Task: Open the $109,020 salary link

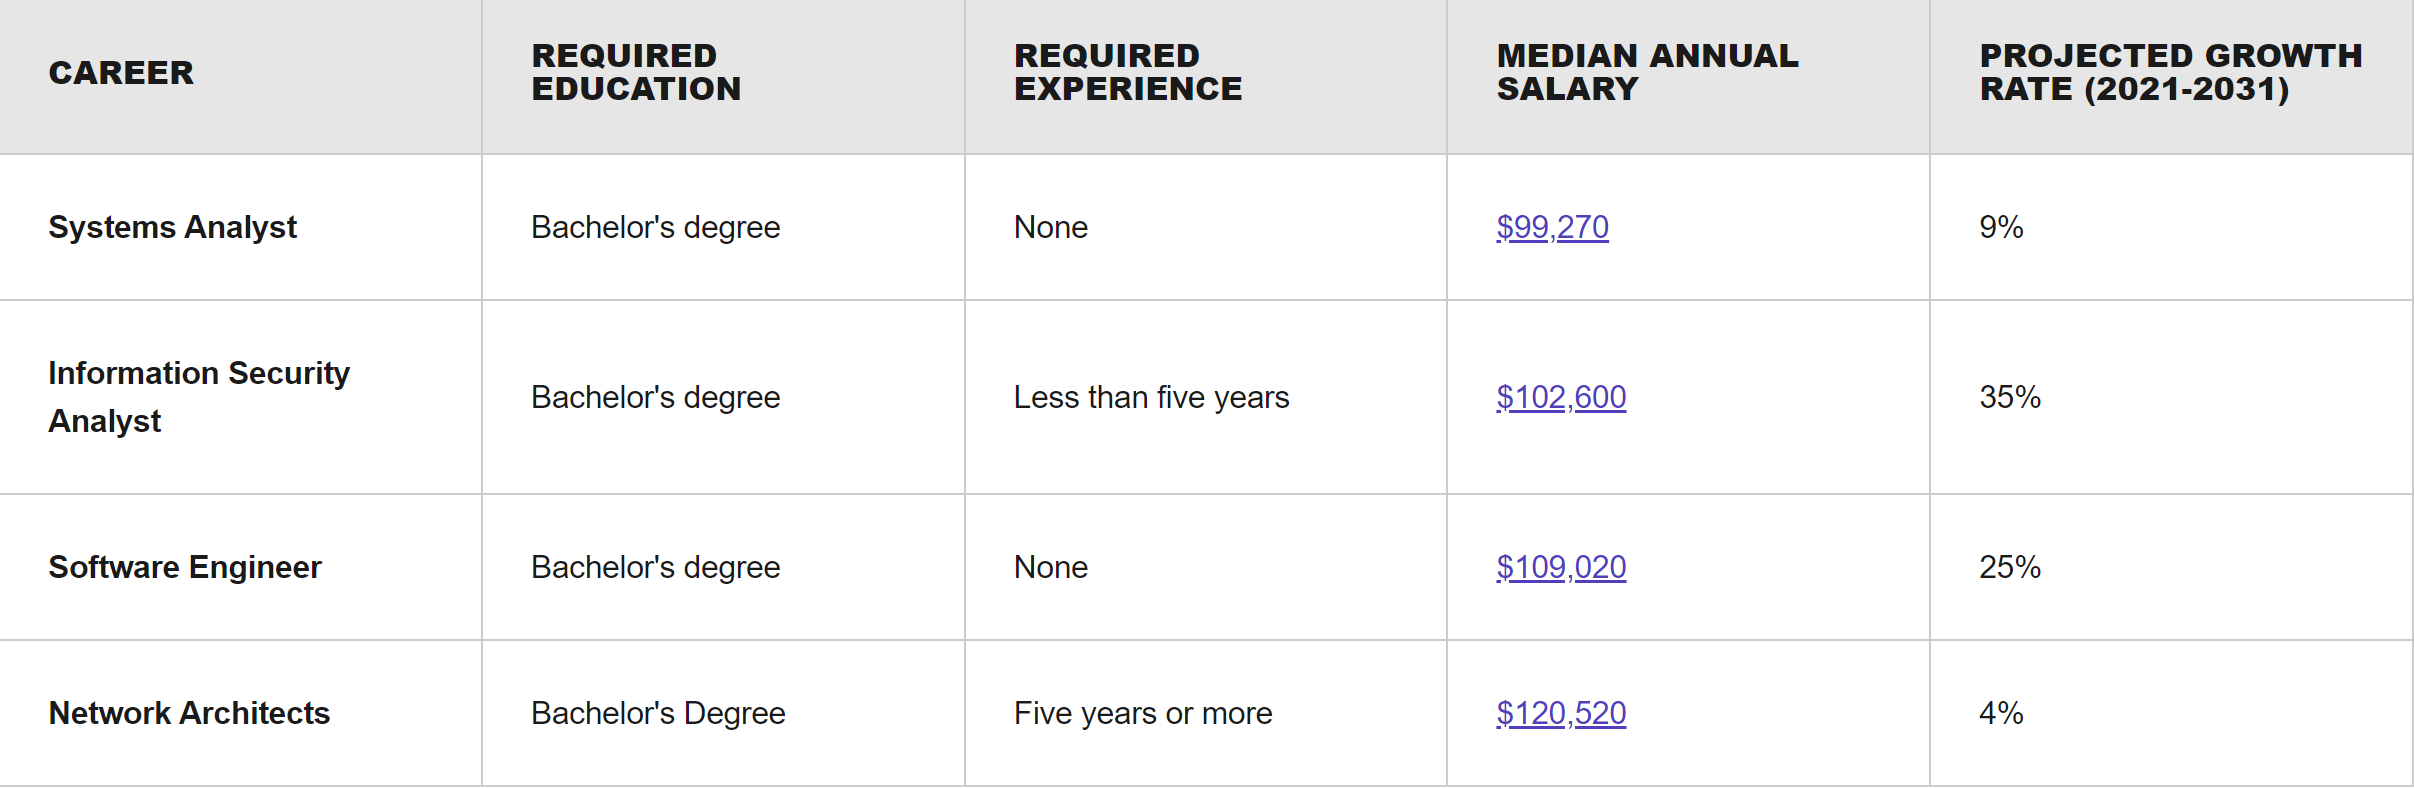Action: (x=1561, y=567)
